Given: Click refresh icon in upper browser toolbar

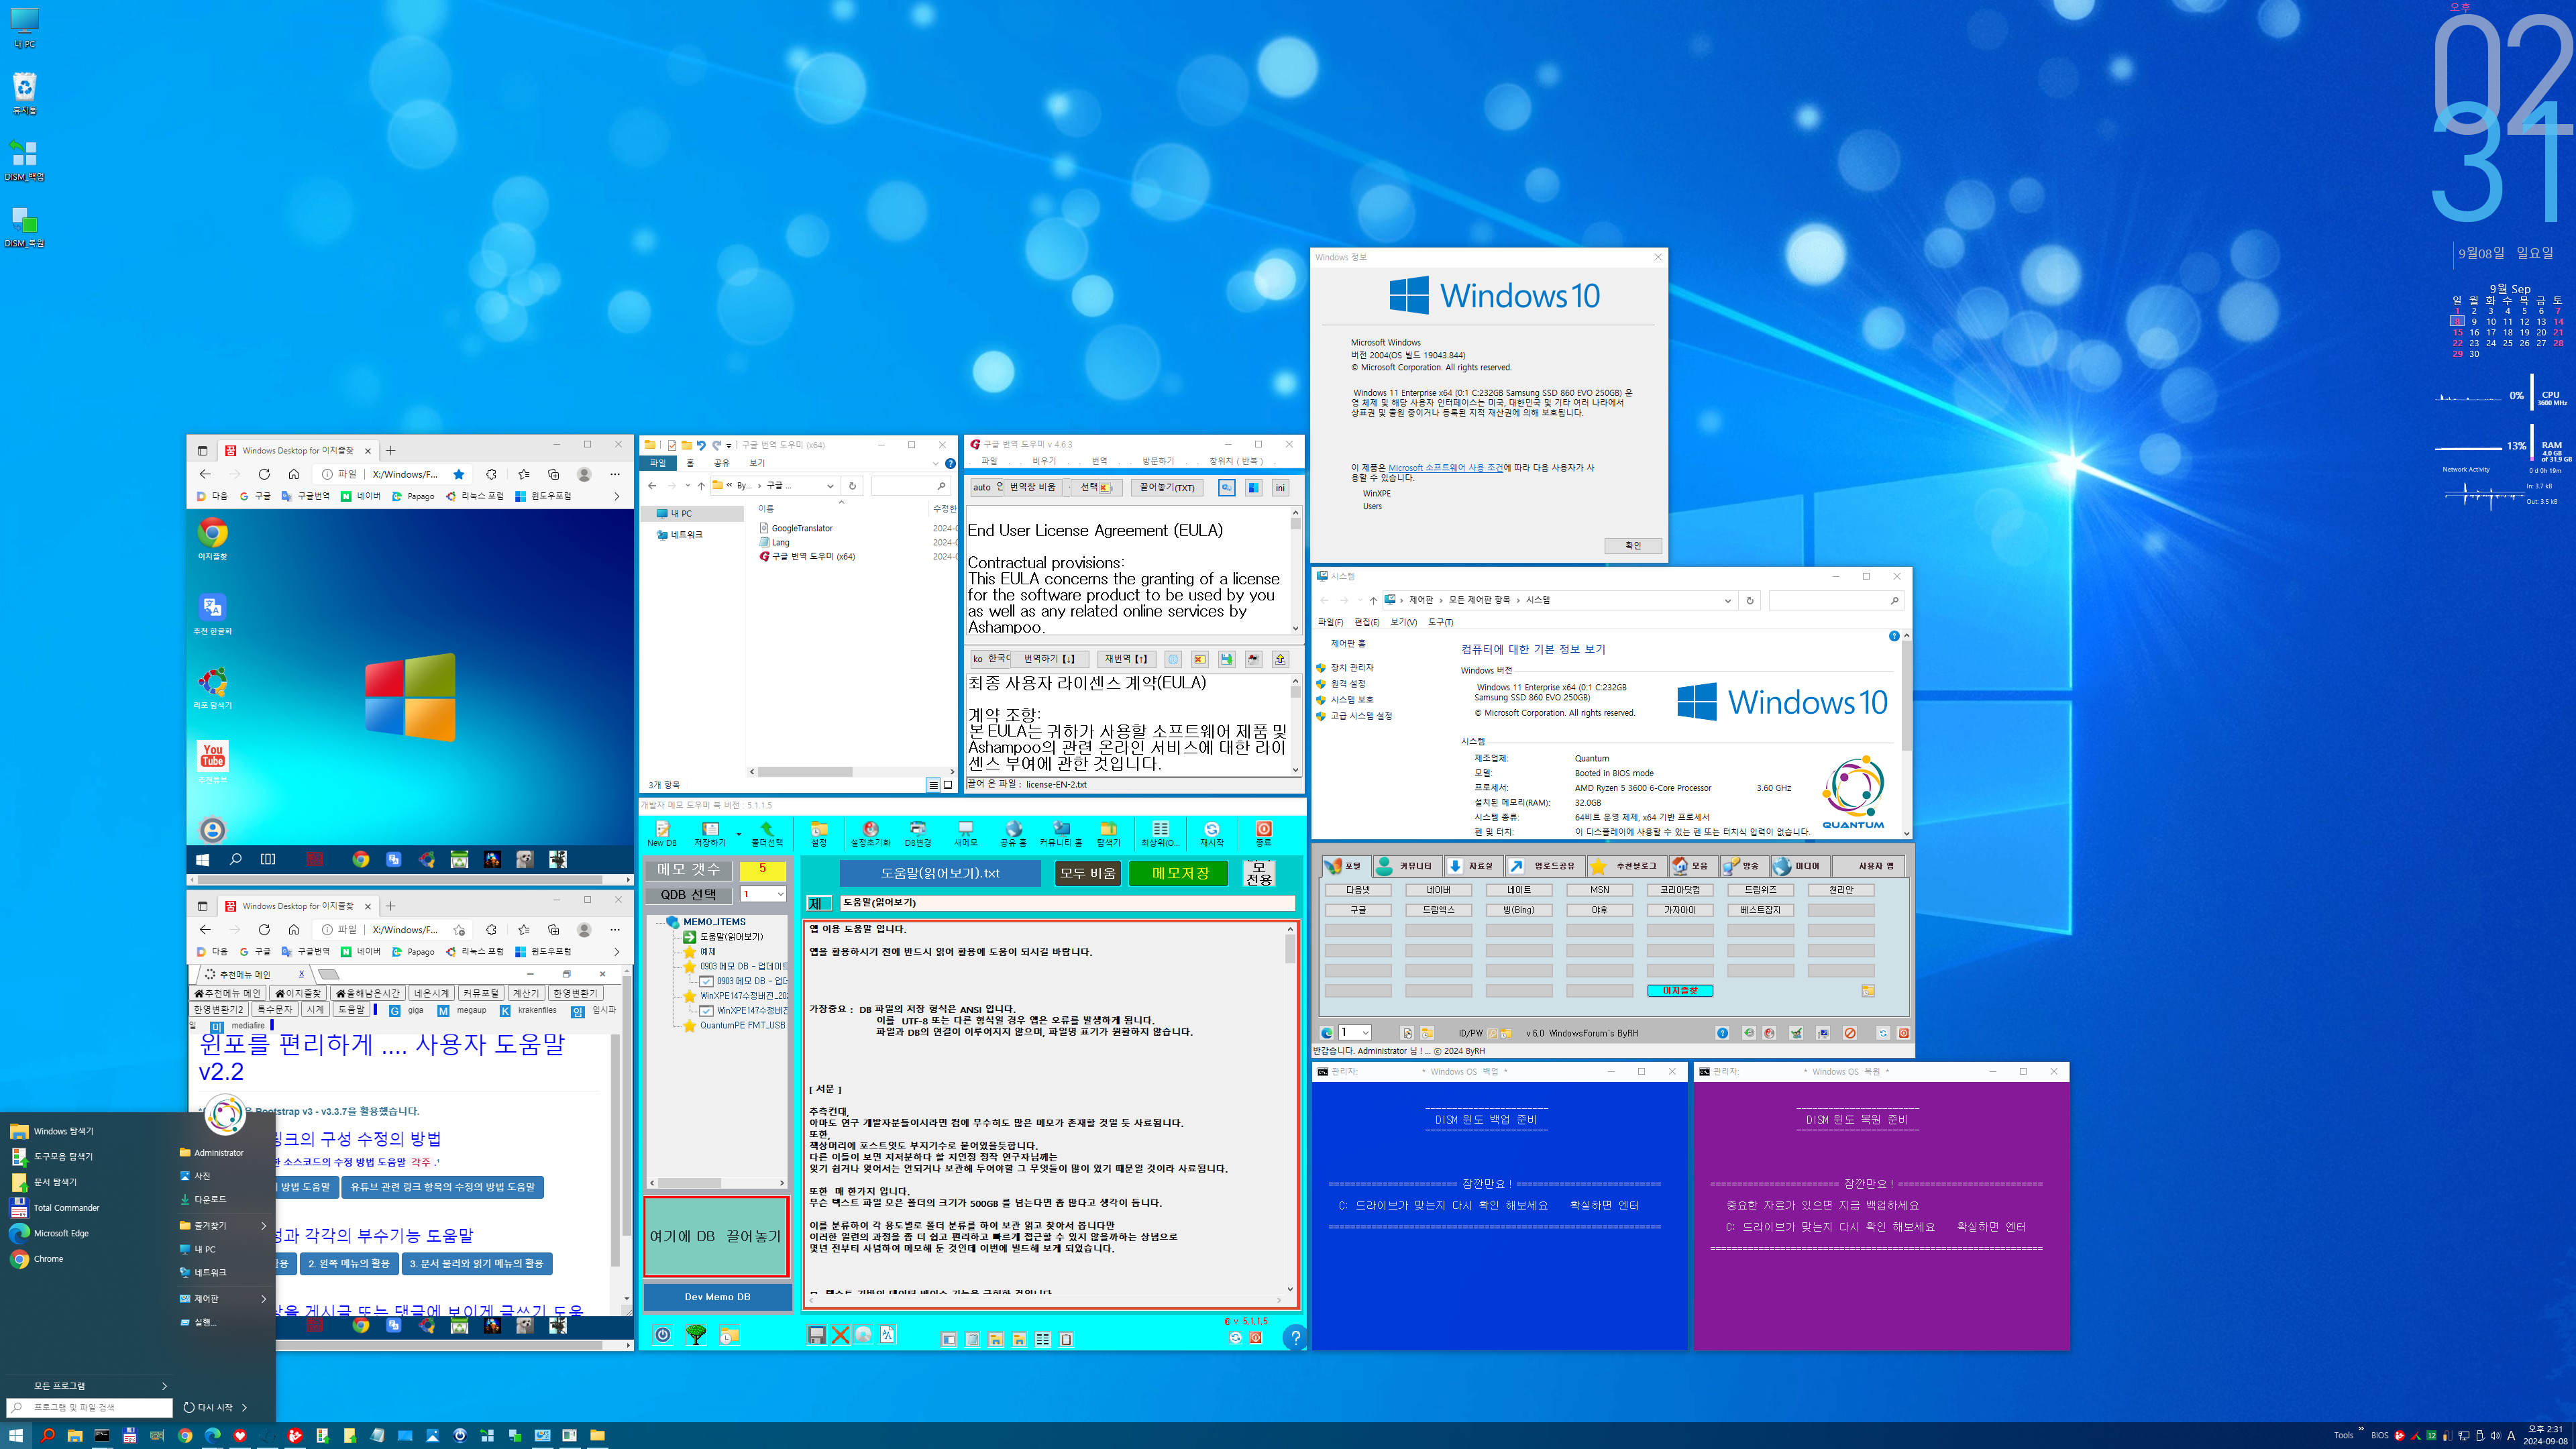Looking at the screenshot, I should (x=264, y=474).
